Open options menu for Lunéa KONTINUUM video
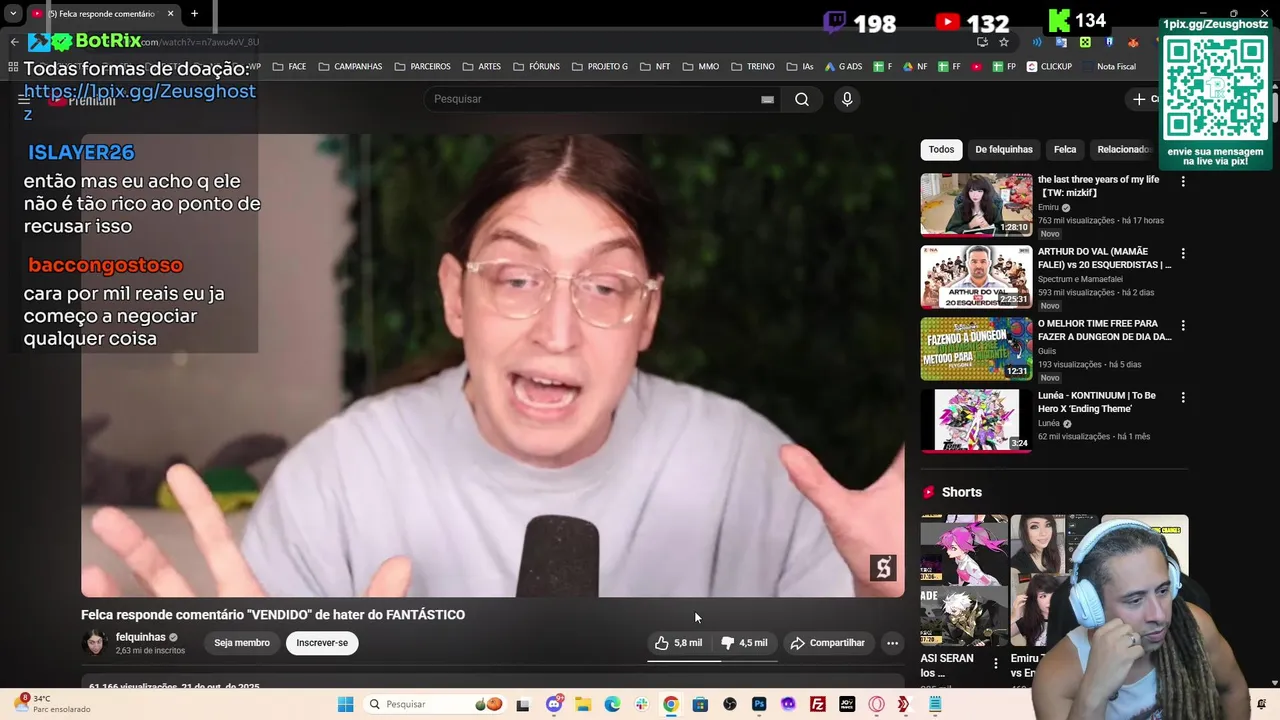The width and height of the screenshot is (1280, 720). coord(1183,398)
